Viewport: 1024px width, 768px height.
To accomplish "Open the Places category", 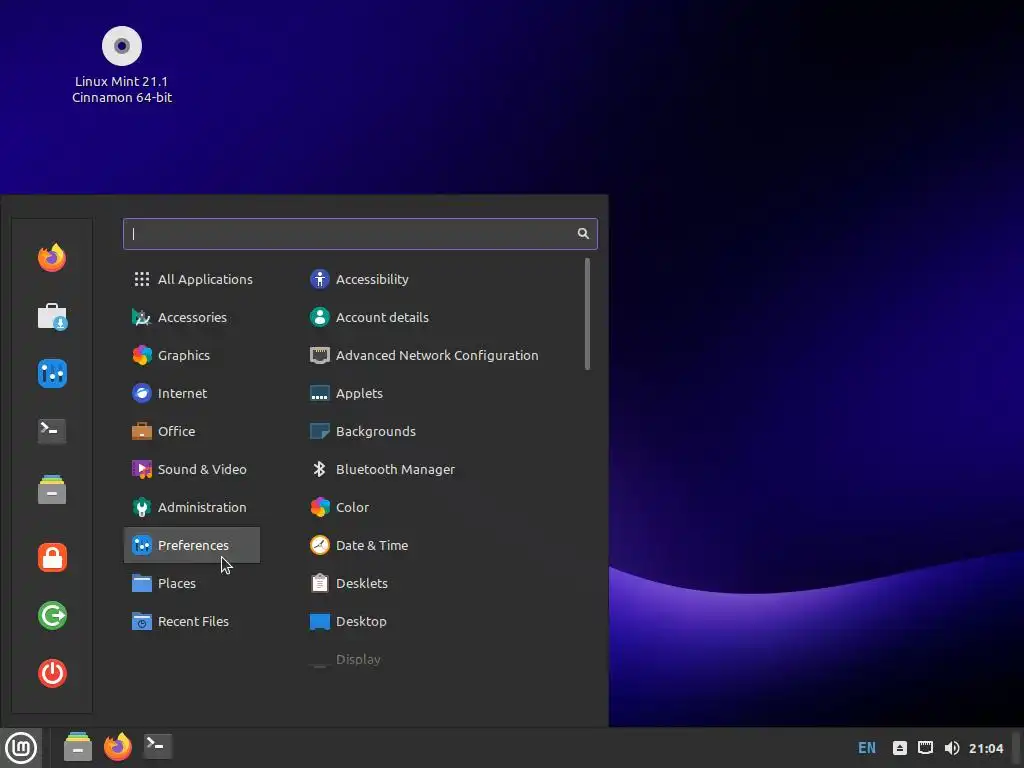I will tap(192, 583).
